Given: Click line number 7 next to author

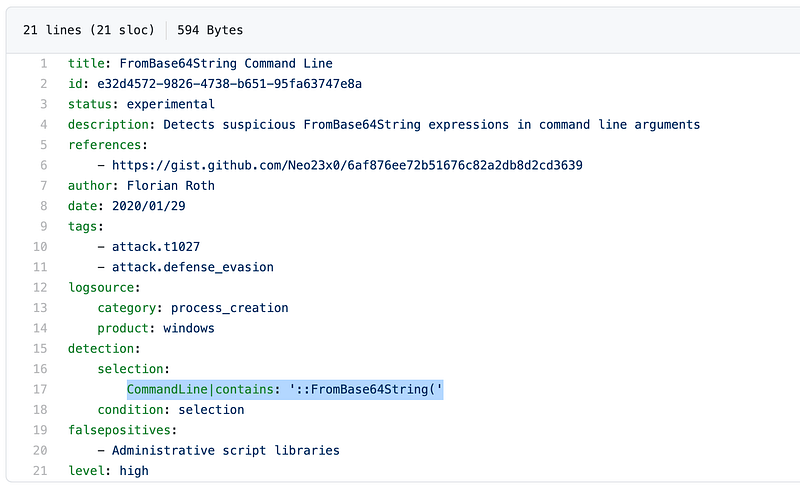Looking at the screenshot, I should (x=43, y=185).
